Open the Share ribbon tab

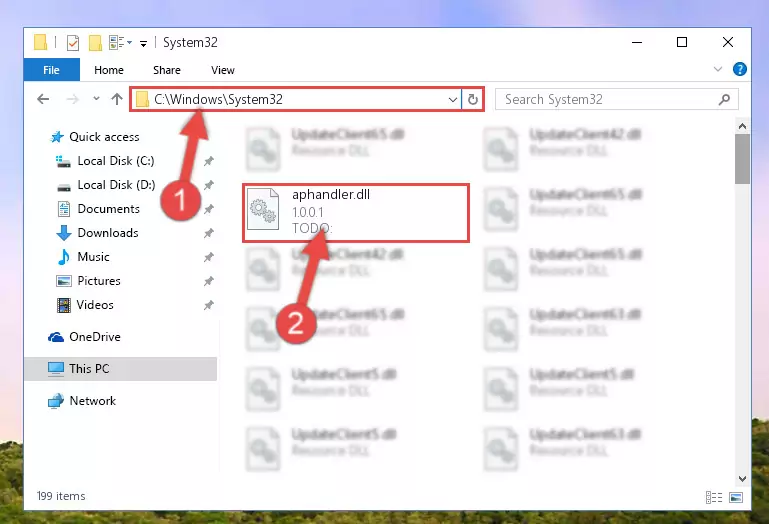(167, 70)
